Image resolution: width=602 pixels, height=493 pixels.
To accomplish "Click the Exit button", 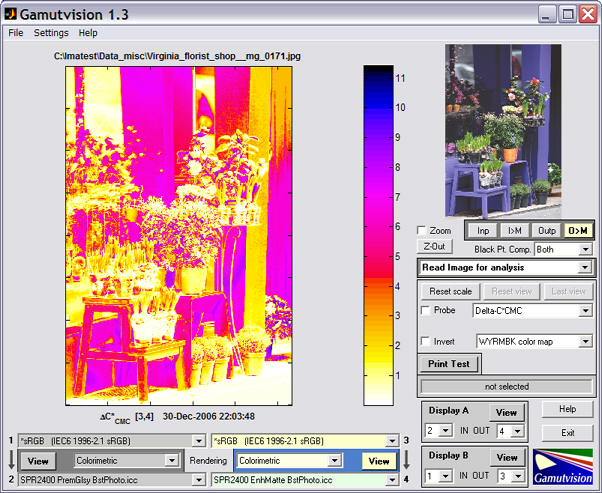I will (567, 433).
